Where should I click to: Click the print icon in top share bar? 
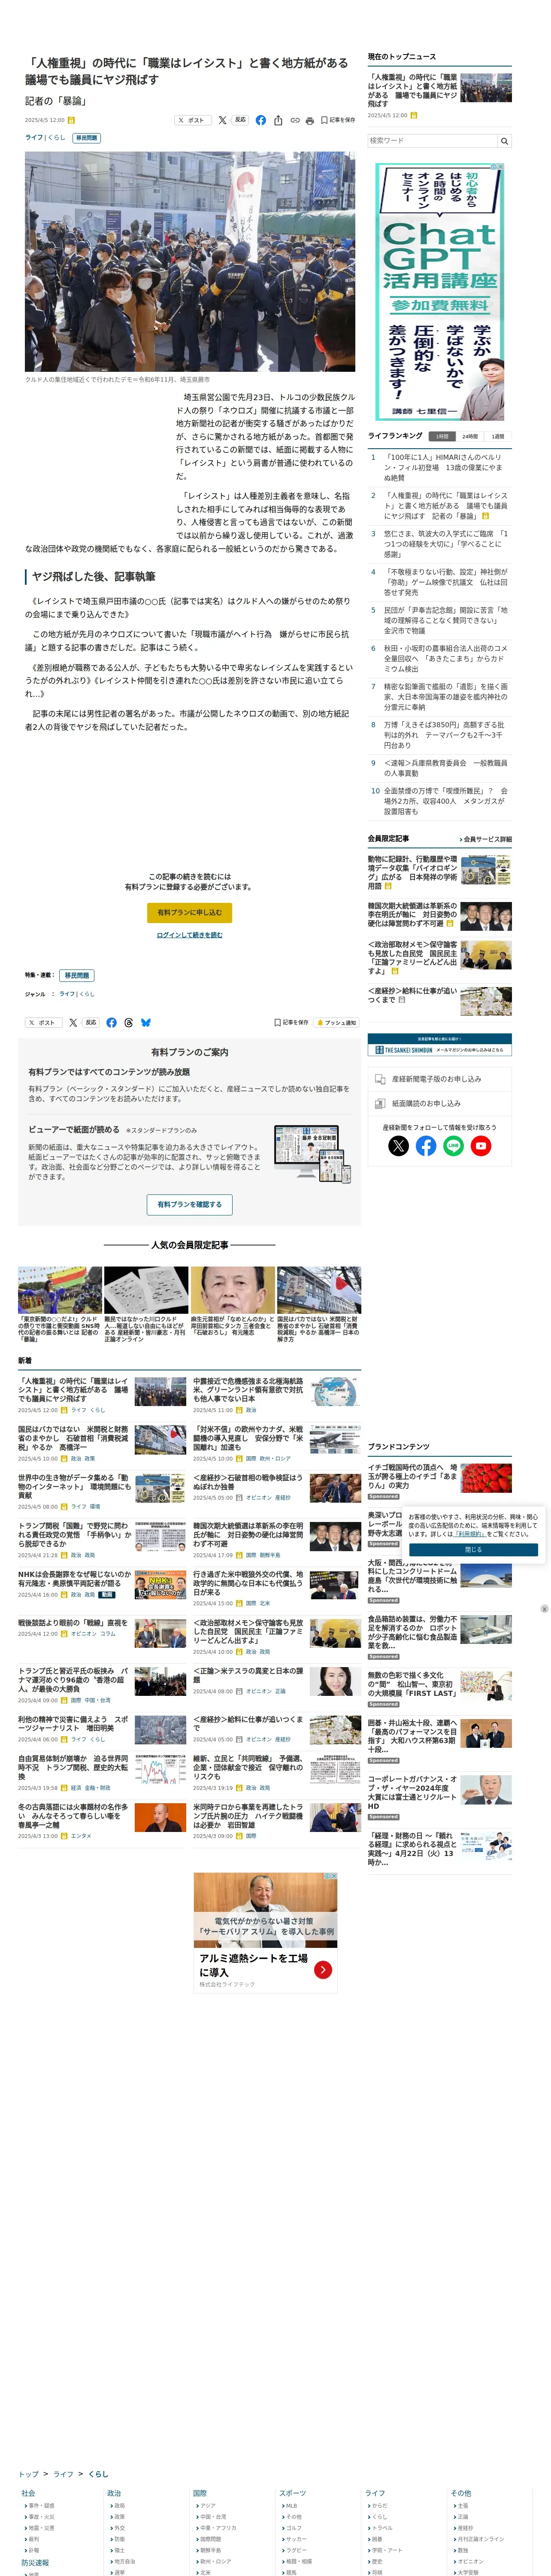click(309, 120)
